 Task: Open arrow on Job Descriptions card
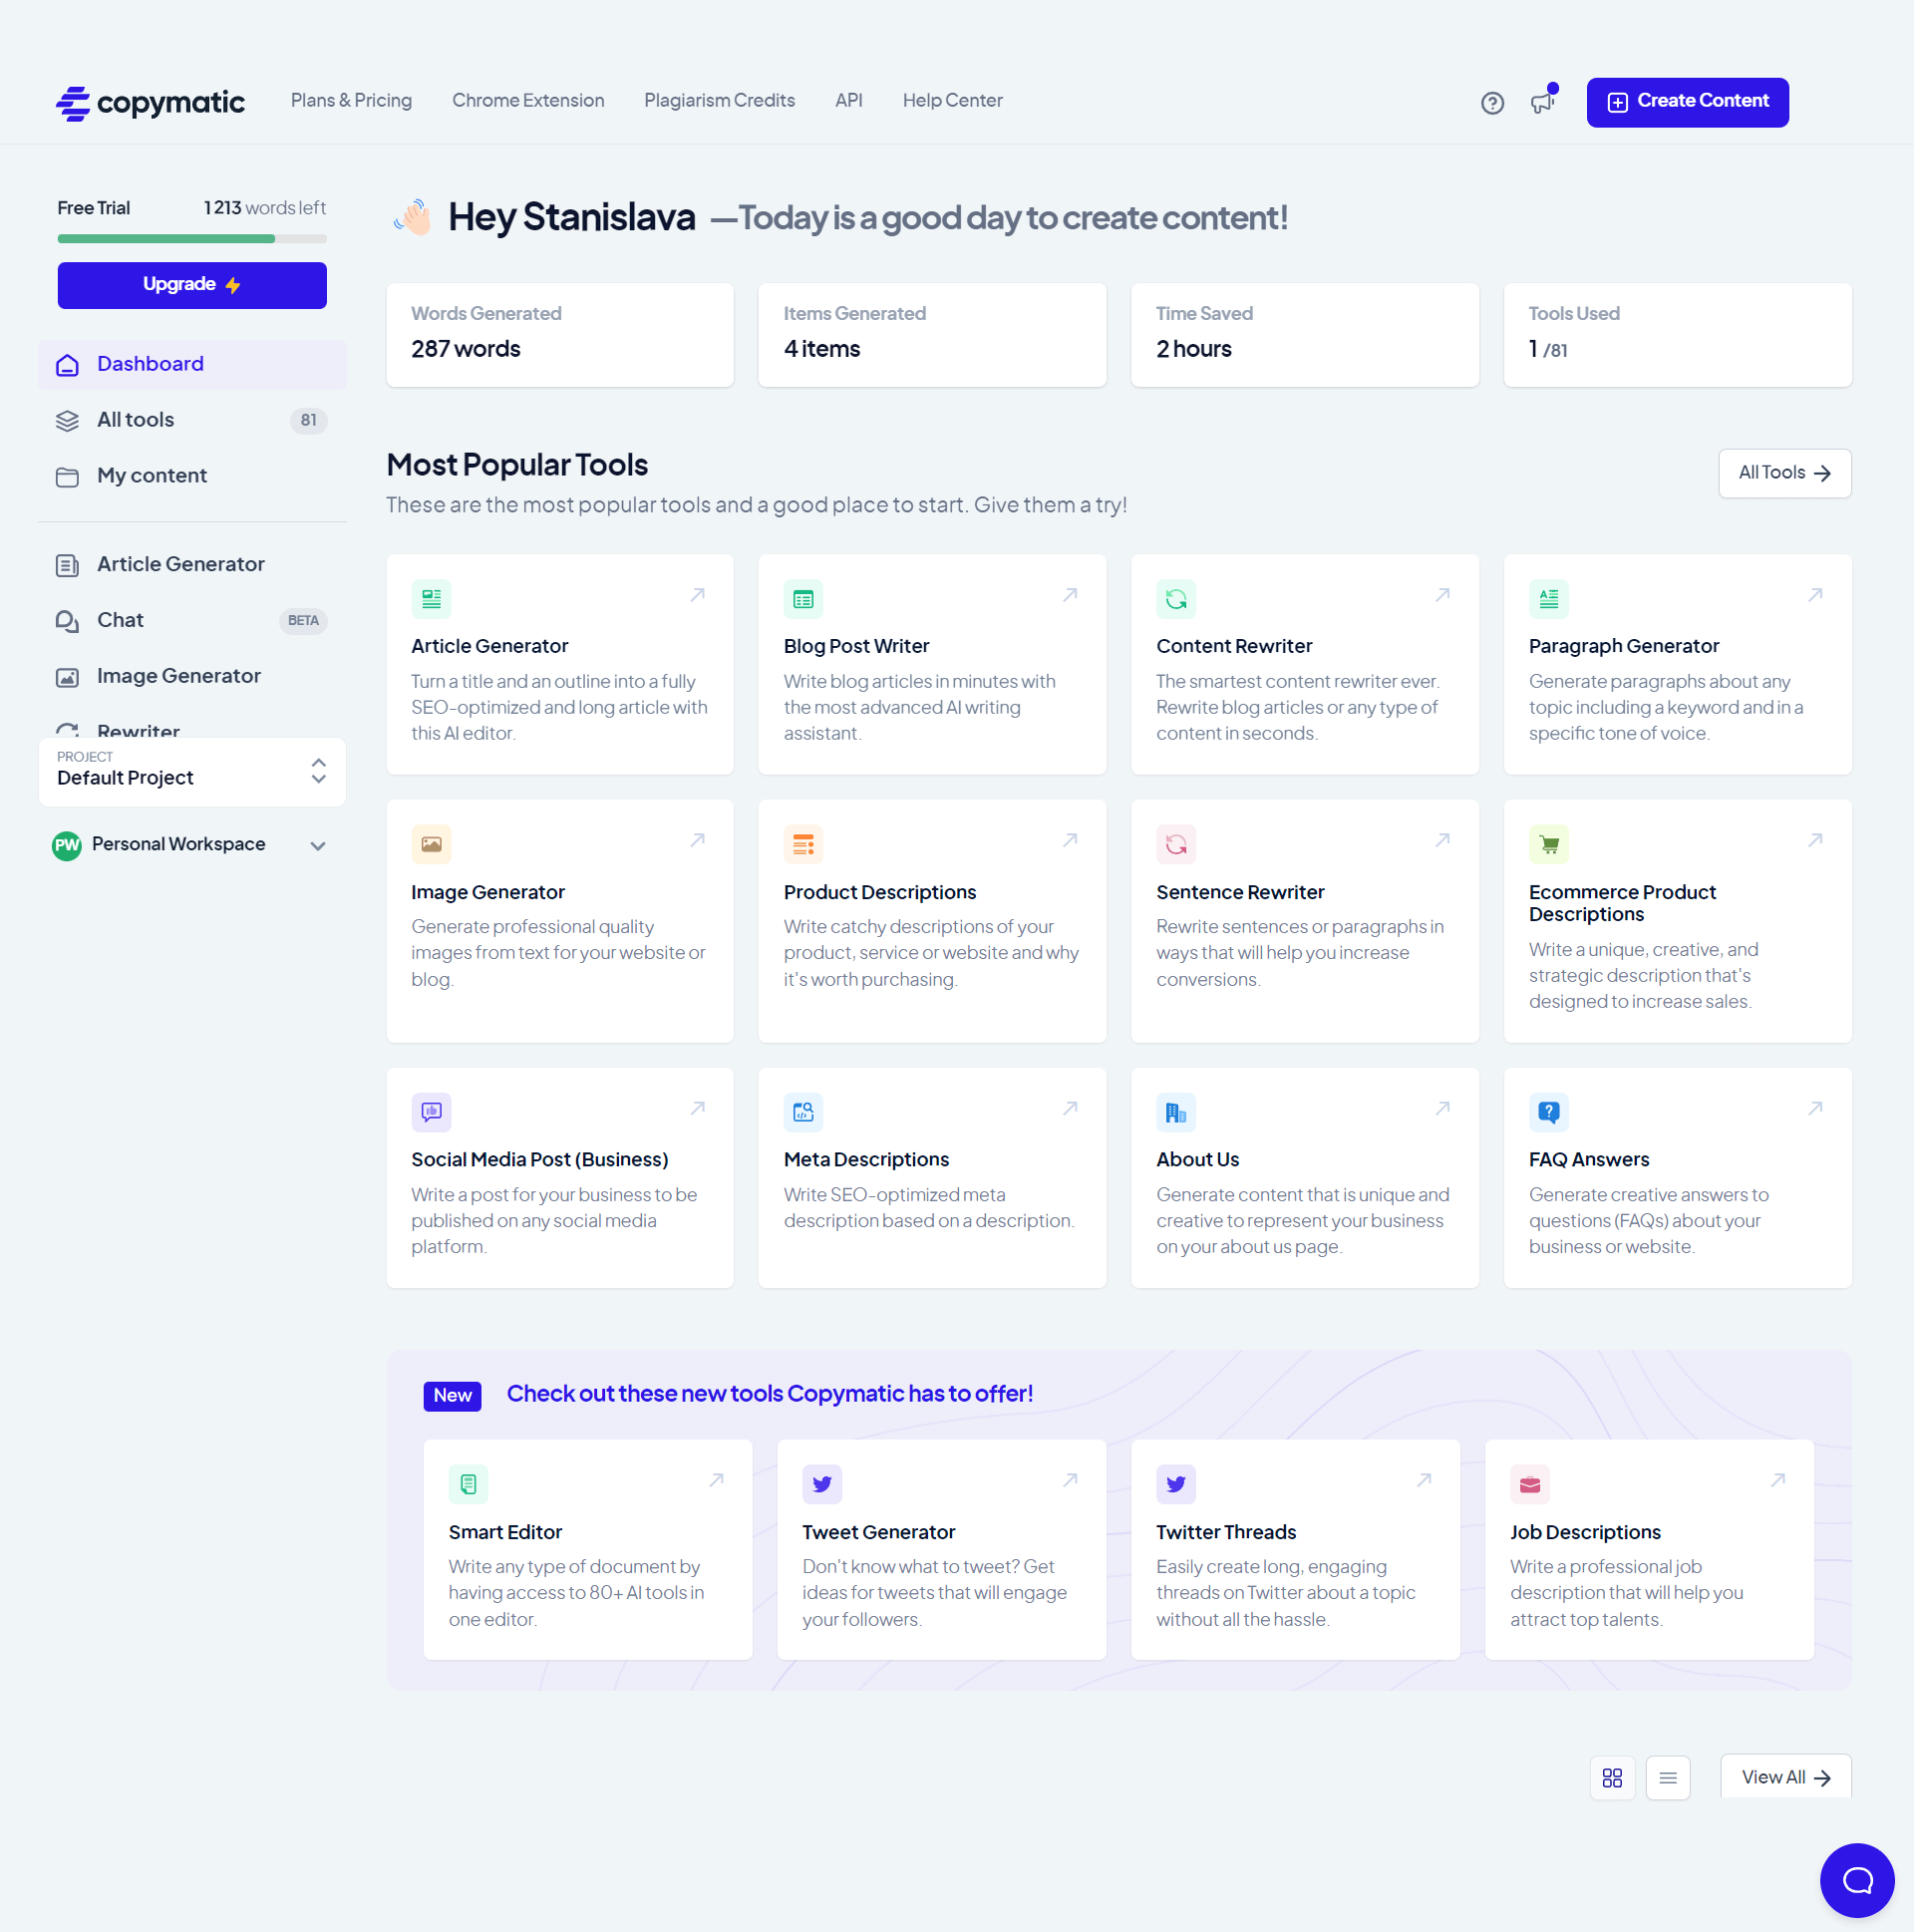click(x=1778, y=1480)
